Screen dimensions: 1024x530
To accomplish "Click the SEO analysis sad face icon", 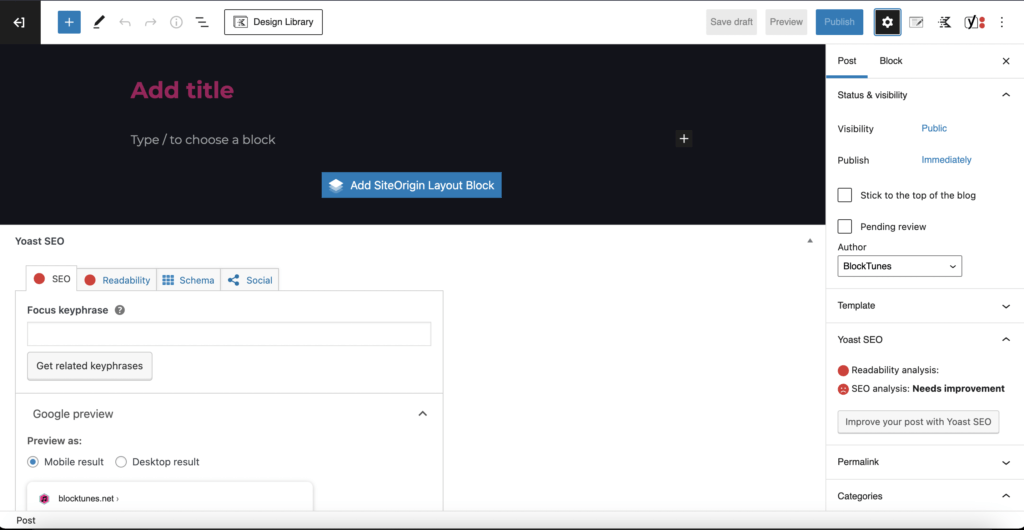I will (843, 389).
